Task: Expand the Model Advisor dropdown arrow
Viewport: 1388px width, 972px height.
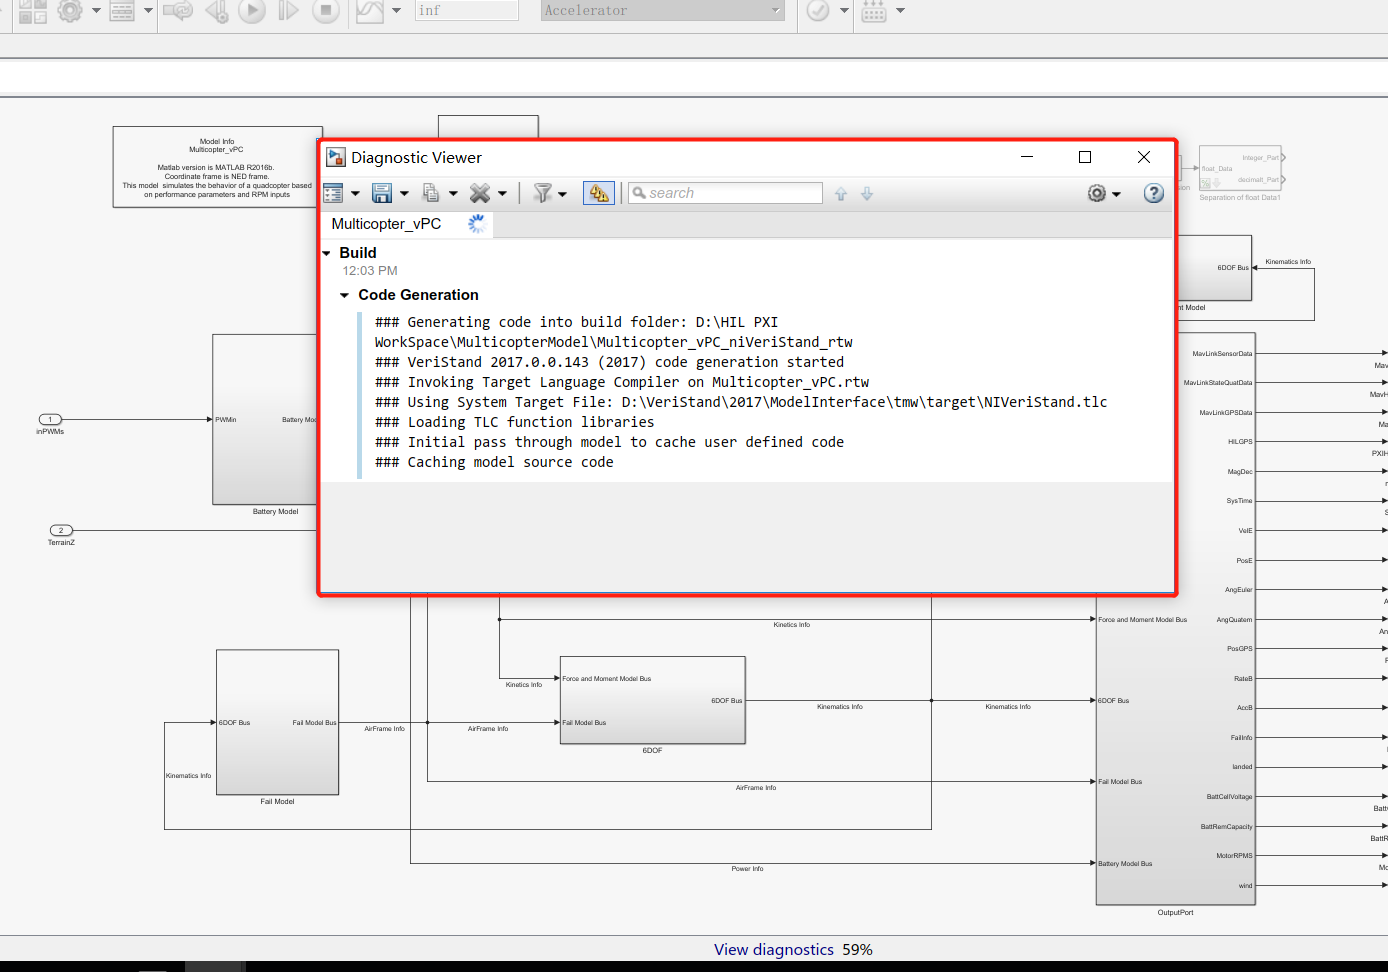Action: [844, 11]
